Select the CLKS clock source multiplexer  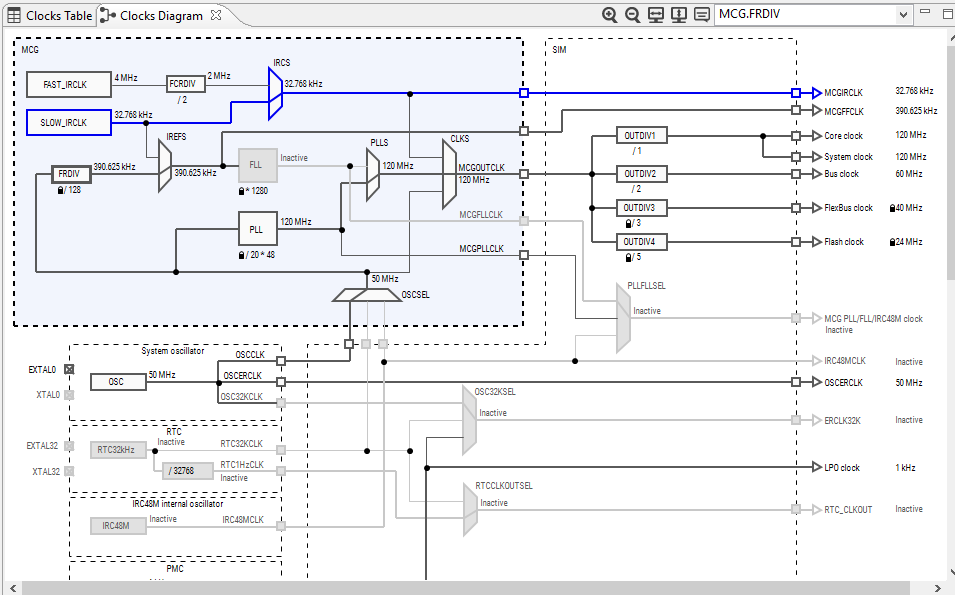pyautogui.click(x=449, y=174)
